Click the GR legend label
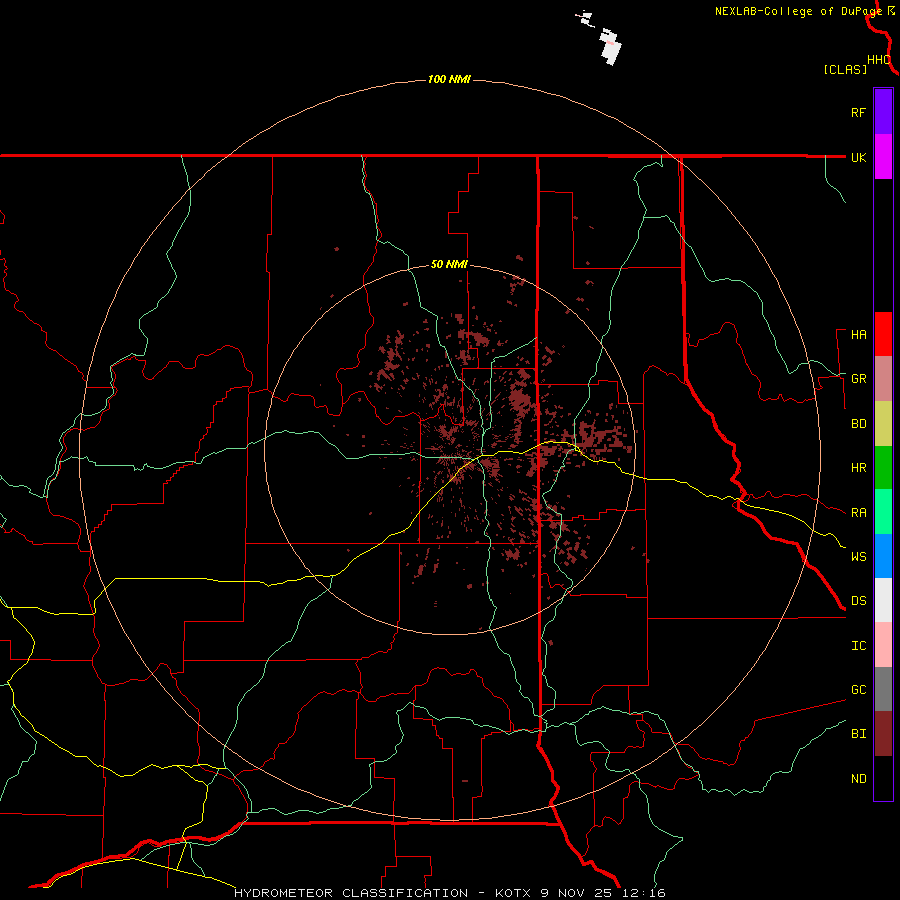 click(858, 379)
